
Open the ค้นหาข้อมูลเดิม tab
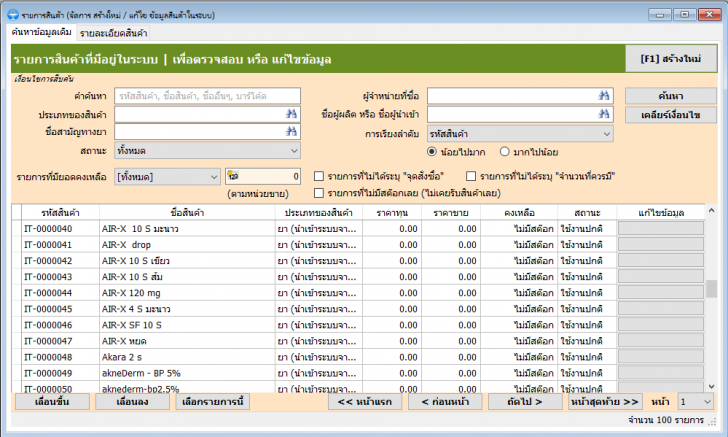pos(41,33)
